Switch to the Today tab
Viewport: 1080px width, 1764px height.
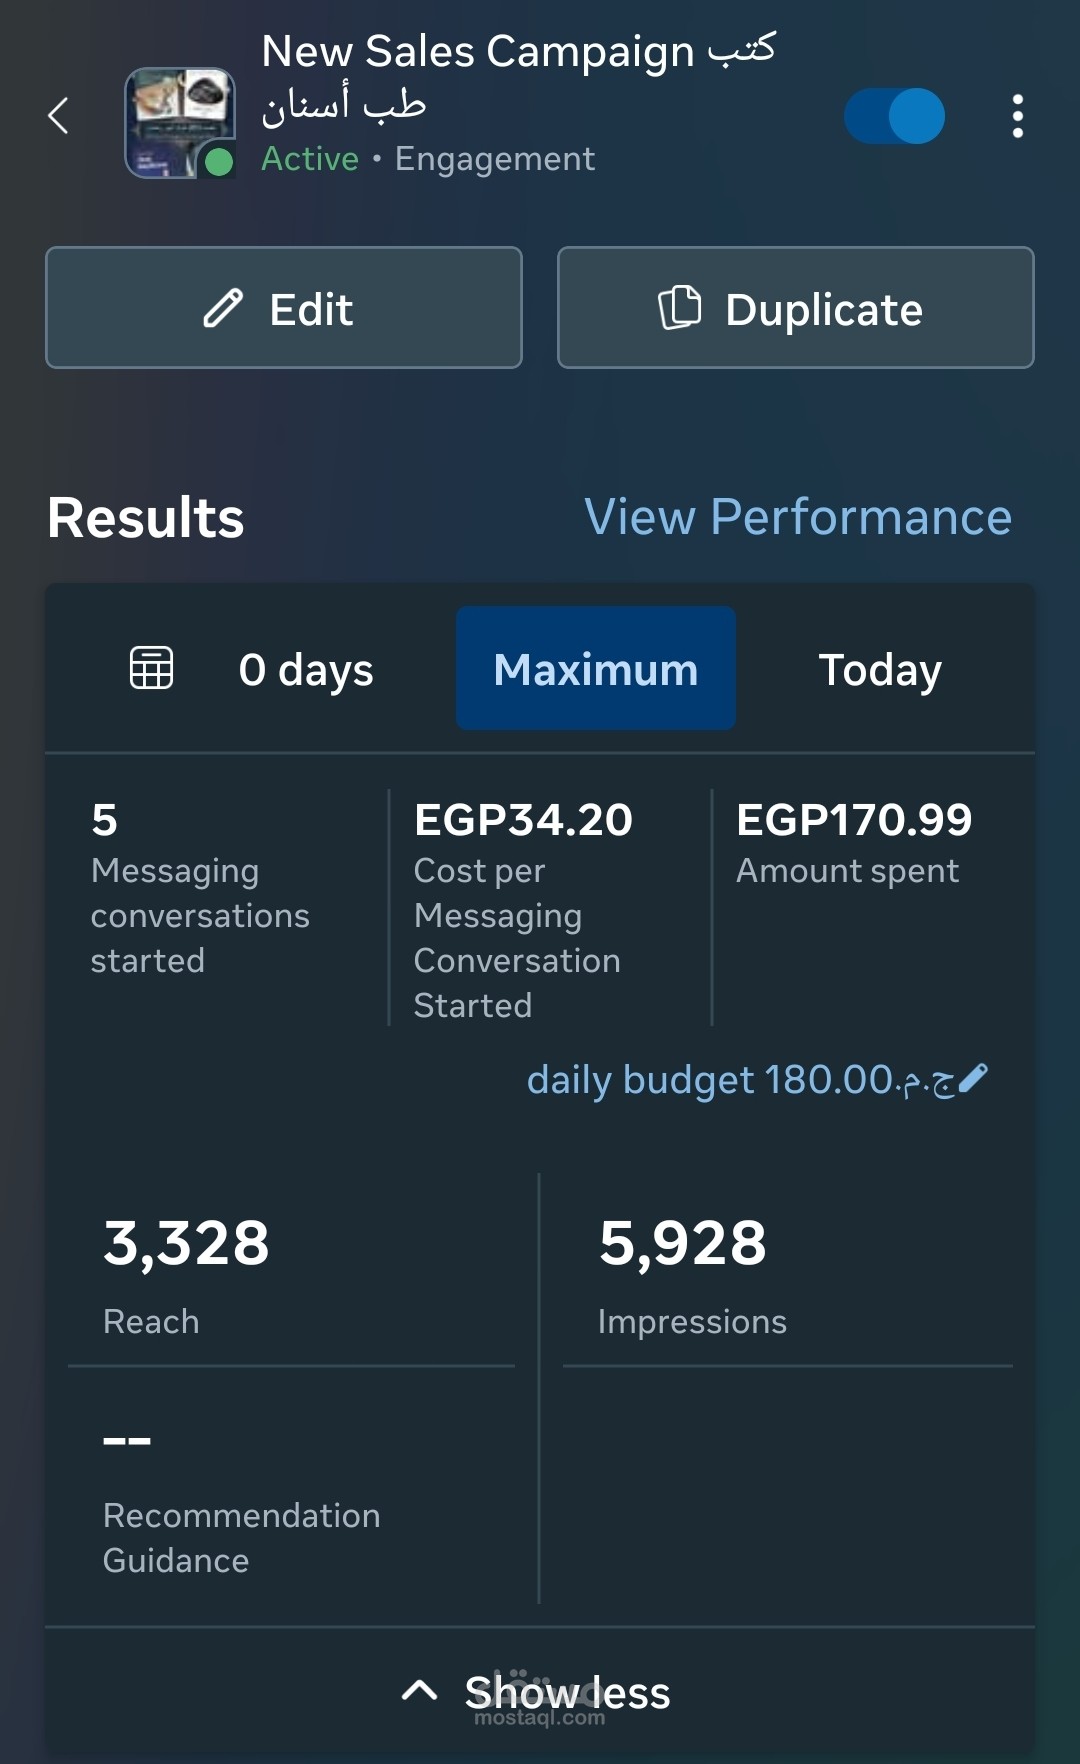(880, 669)
